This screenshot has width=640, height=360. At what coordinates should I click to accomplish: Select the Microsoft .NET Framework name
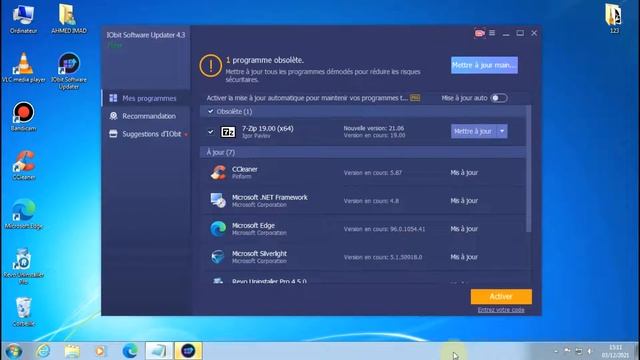(269, 197)
